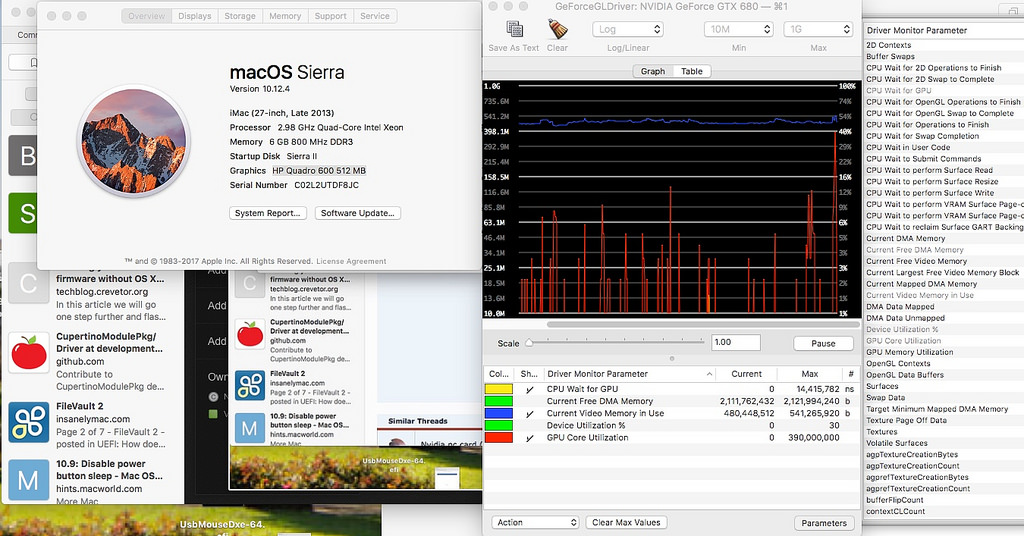
Task: Toggle Show checkmark for GPU Core Utilization
Action: click(x=530, y=438)
